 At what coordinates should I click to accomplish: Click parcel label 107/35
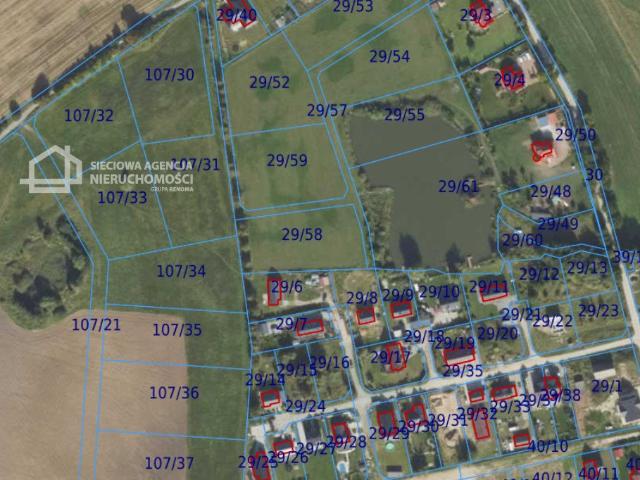tap(177, 330)
